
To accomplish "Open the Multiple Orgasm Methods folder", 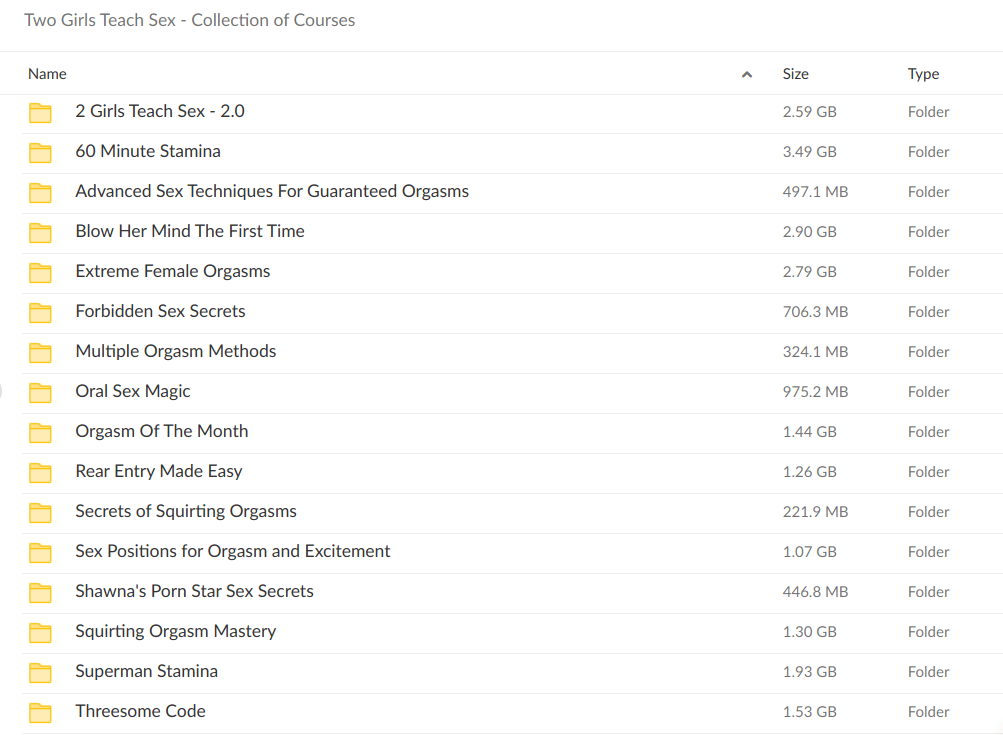I will tap(175, 351).
